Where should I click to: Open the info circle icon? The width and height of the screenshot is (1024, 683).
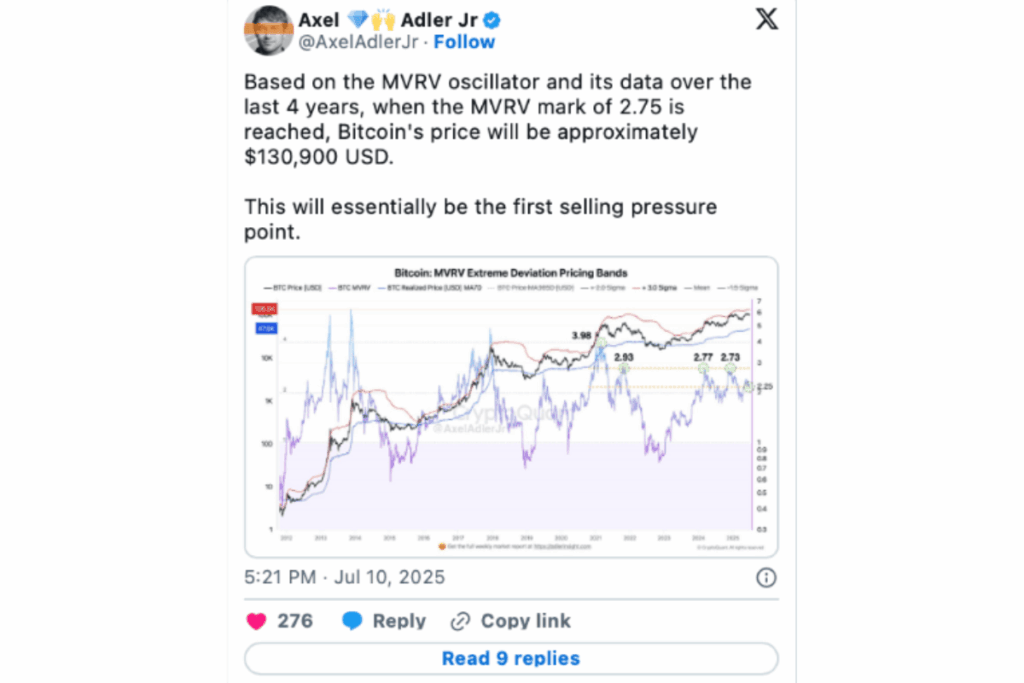click(x=766, y=577)
